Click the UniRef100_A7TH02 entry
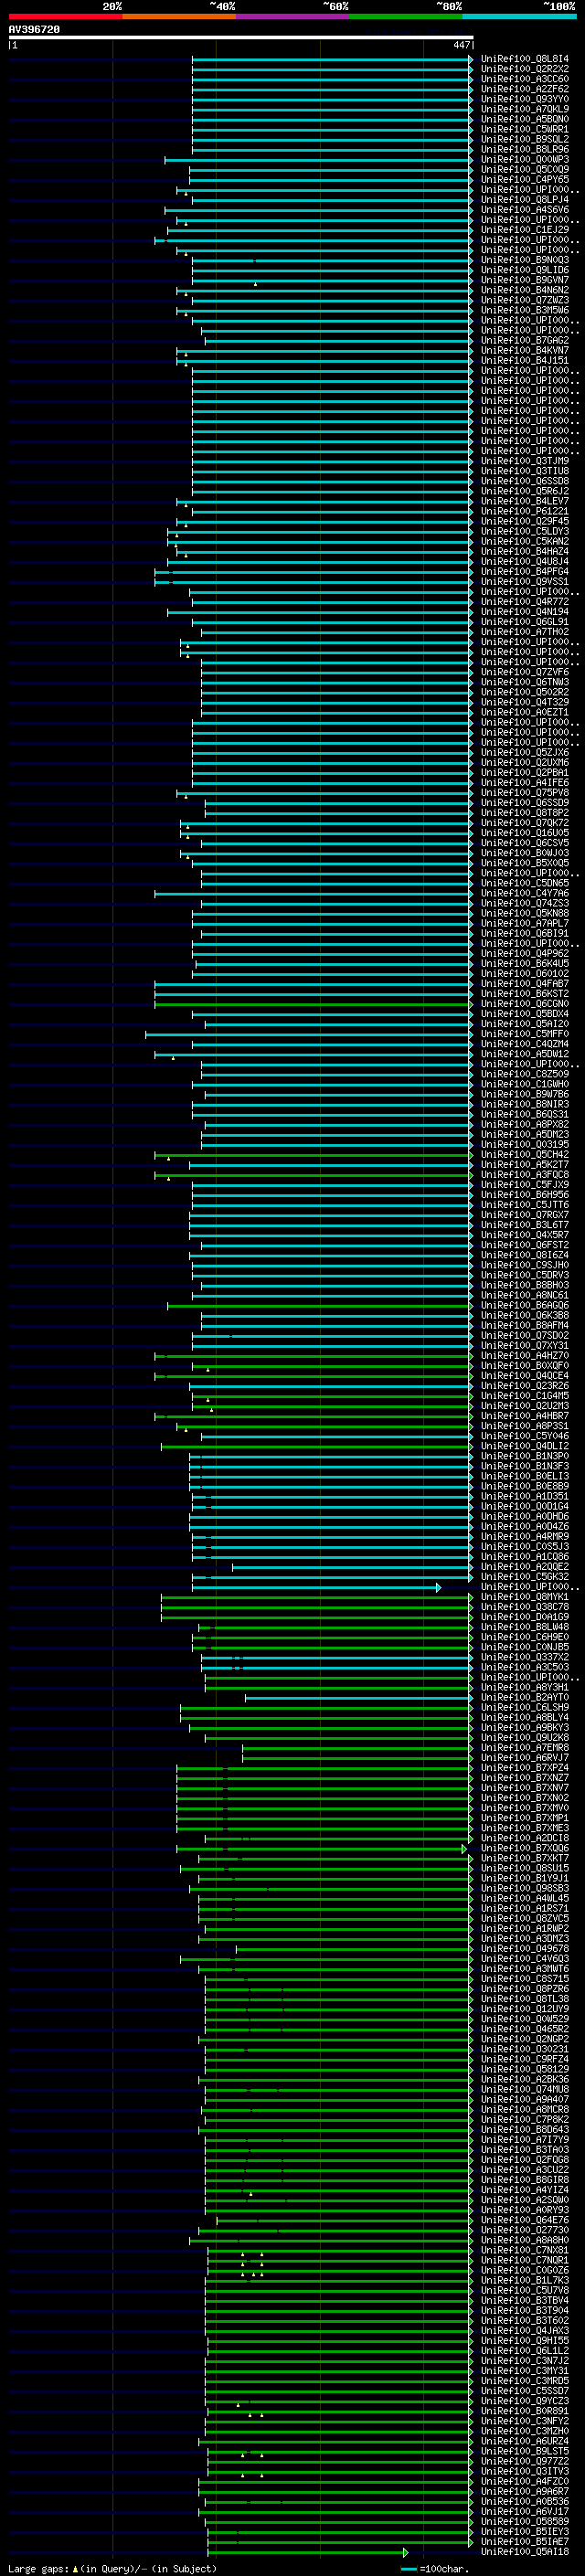 tap(525, 632)
